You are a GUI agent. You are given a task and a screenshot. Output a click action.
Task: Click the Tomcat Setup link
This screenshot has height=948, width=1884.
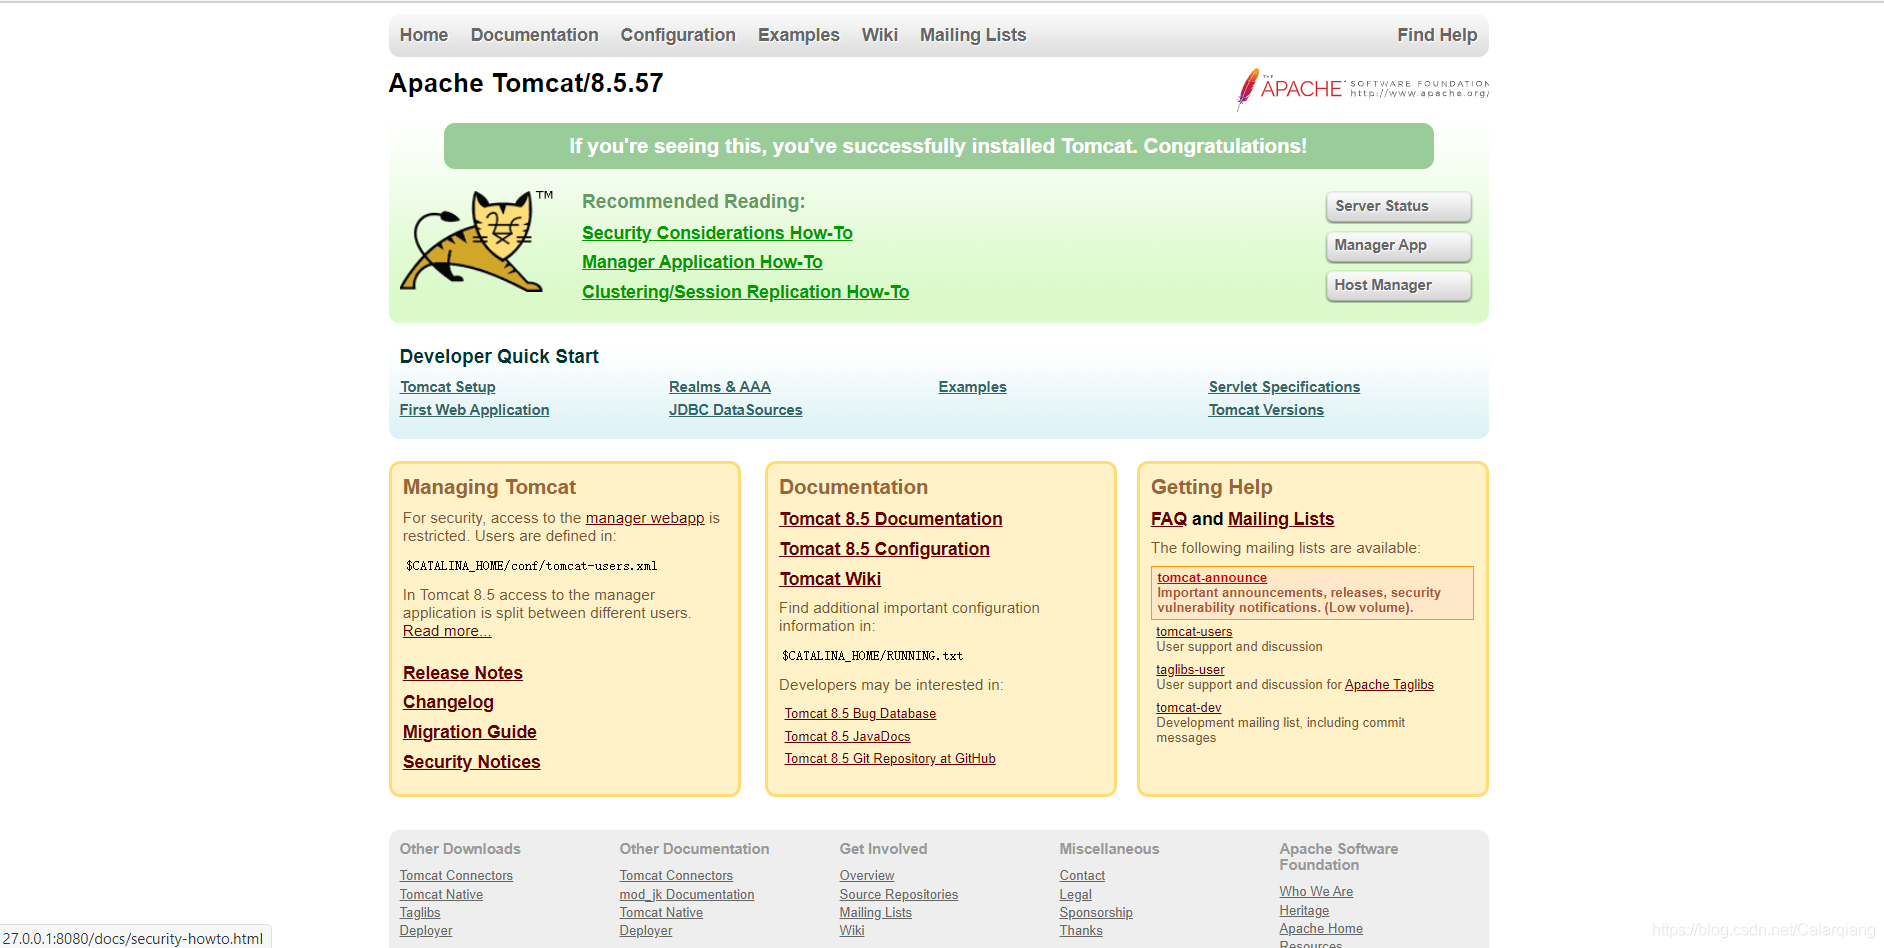coord(448,387)
